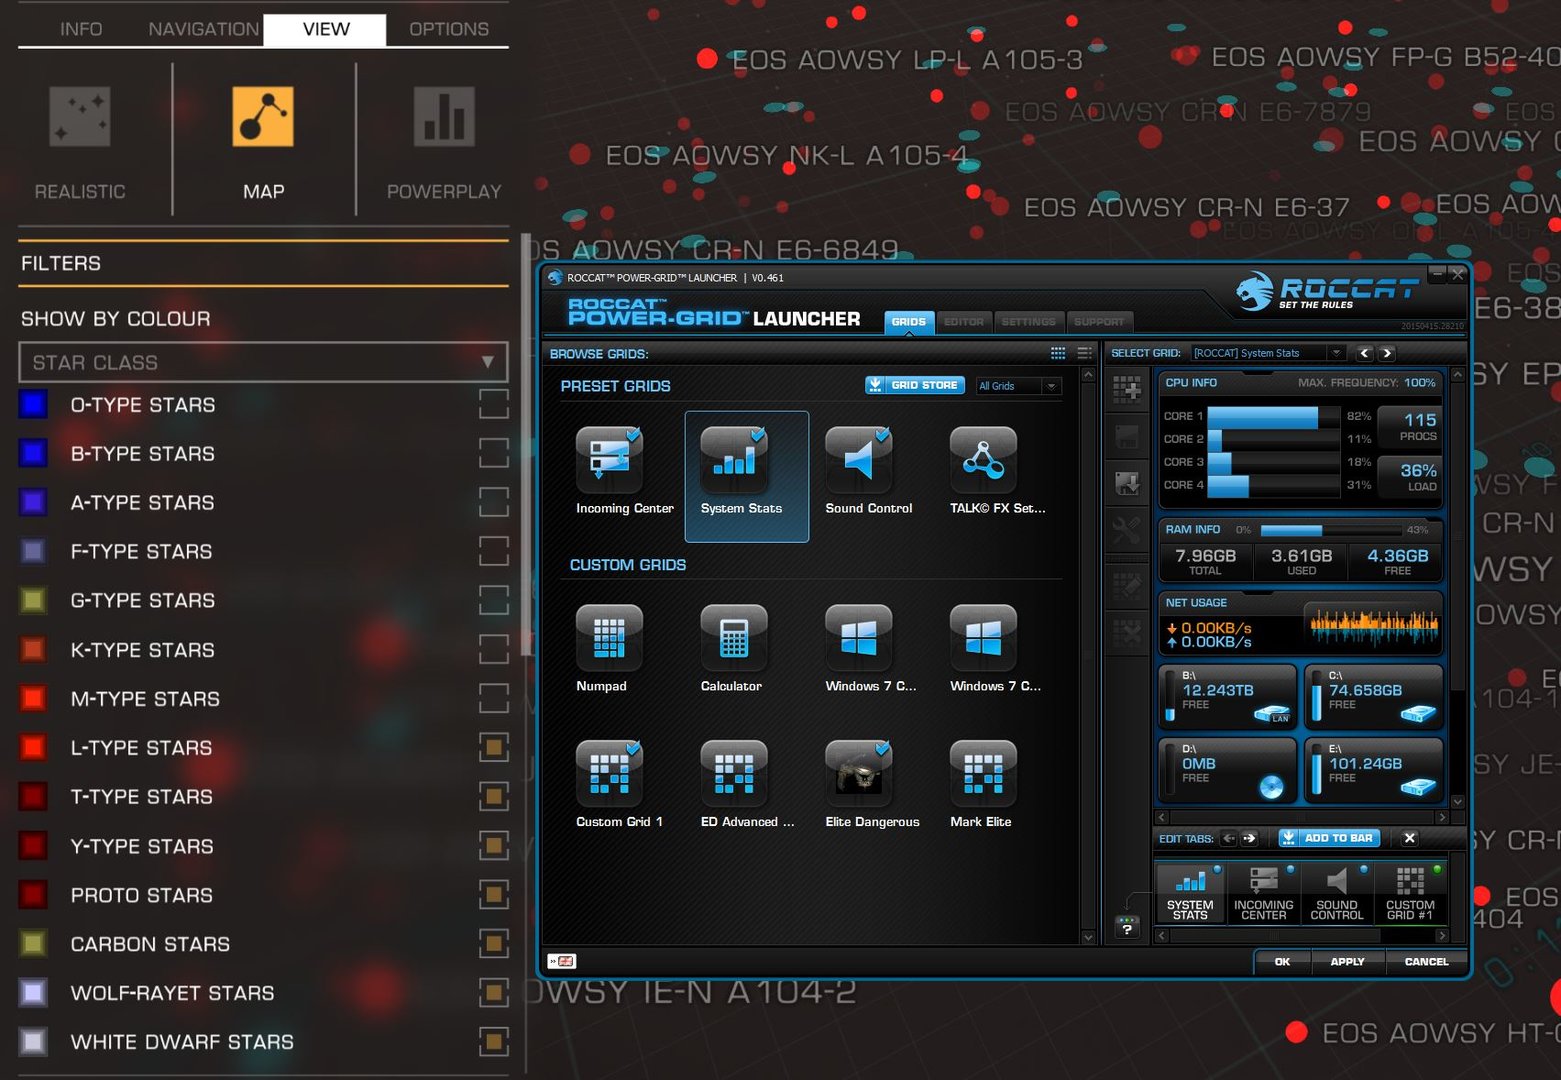Open the Select Grid System Stats dropdown
The height and width of the screenshot is (1080, 1561).
1268,353
